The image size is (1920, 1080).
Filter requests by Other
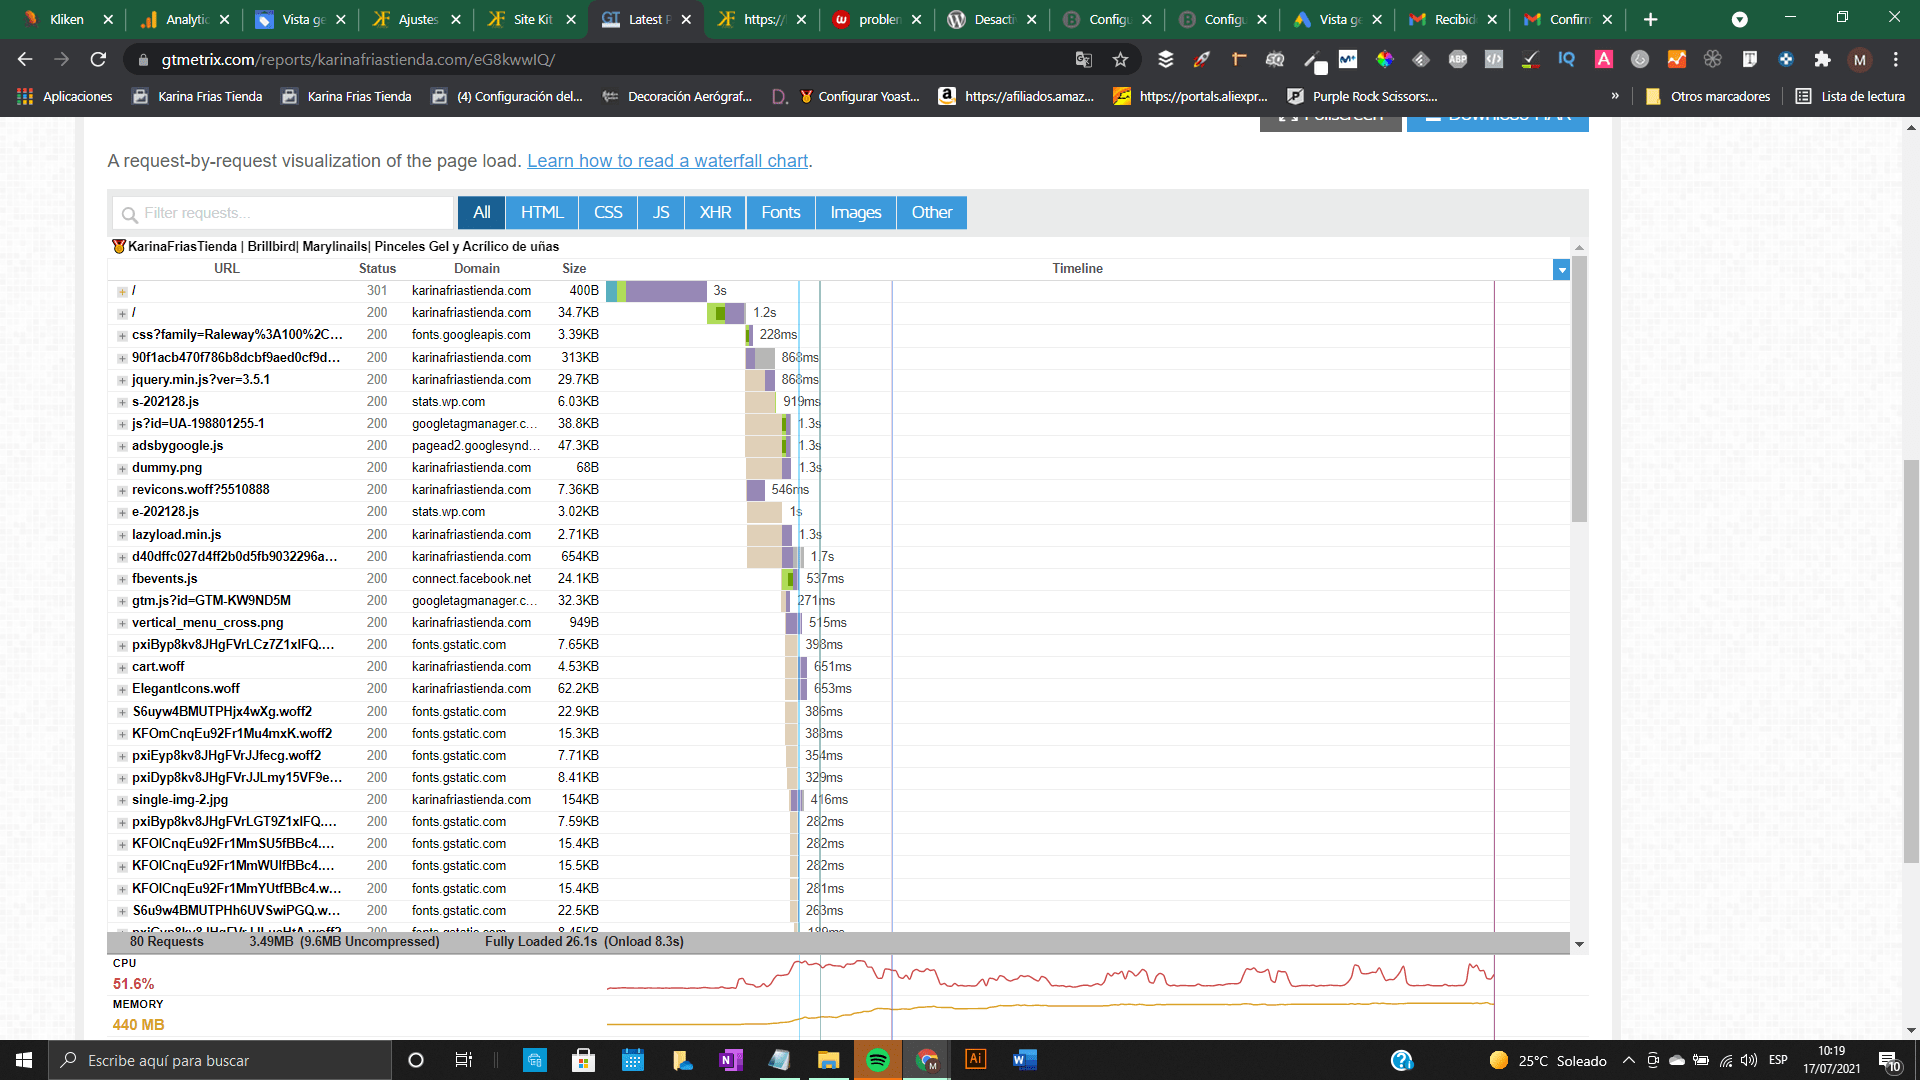[932, 212]
